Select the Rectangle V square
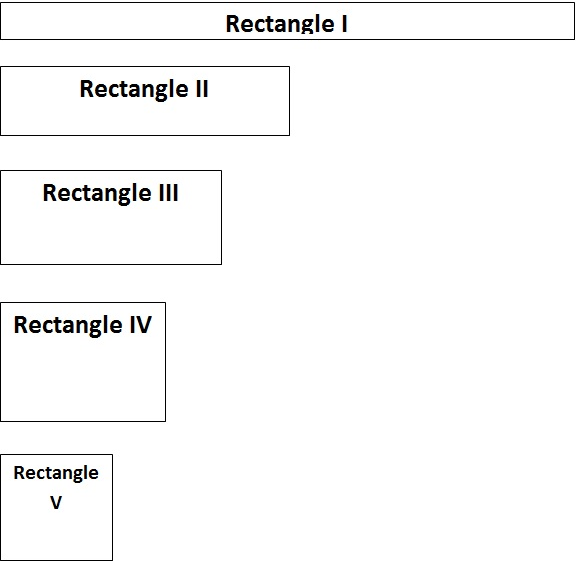 (56, 507)
